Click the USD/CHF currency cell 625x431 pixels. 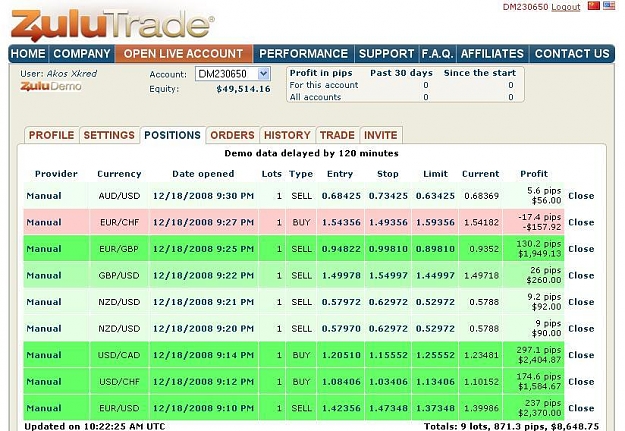coord(120,382)
